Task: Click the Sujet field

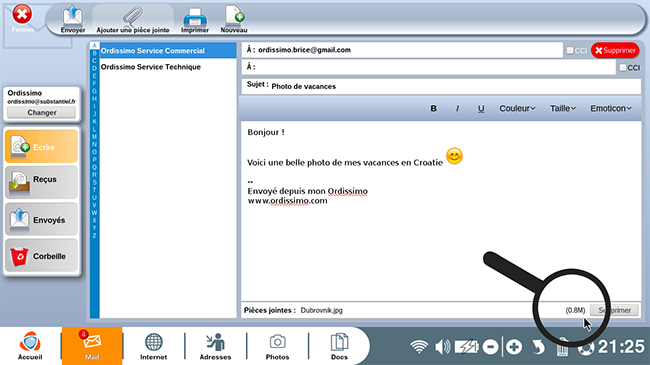Action: (441, 86)
